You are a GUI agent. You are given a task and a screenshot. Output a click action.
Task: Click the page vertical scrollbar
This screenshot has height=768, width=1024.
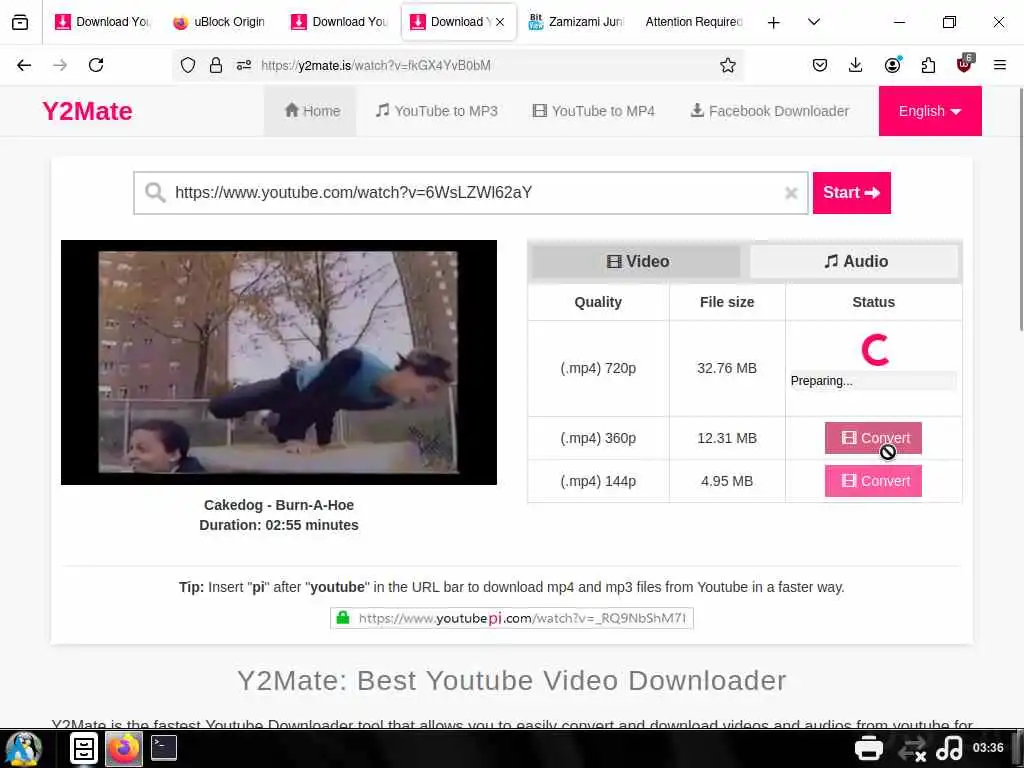tap(1020, 209)
